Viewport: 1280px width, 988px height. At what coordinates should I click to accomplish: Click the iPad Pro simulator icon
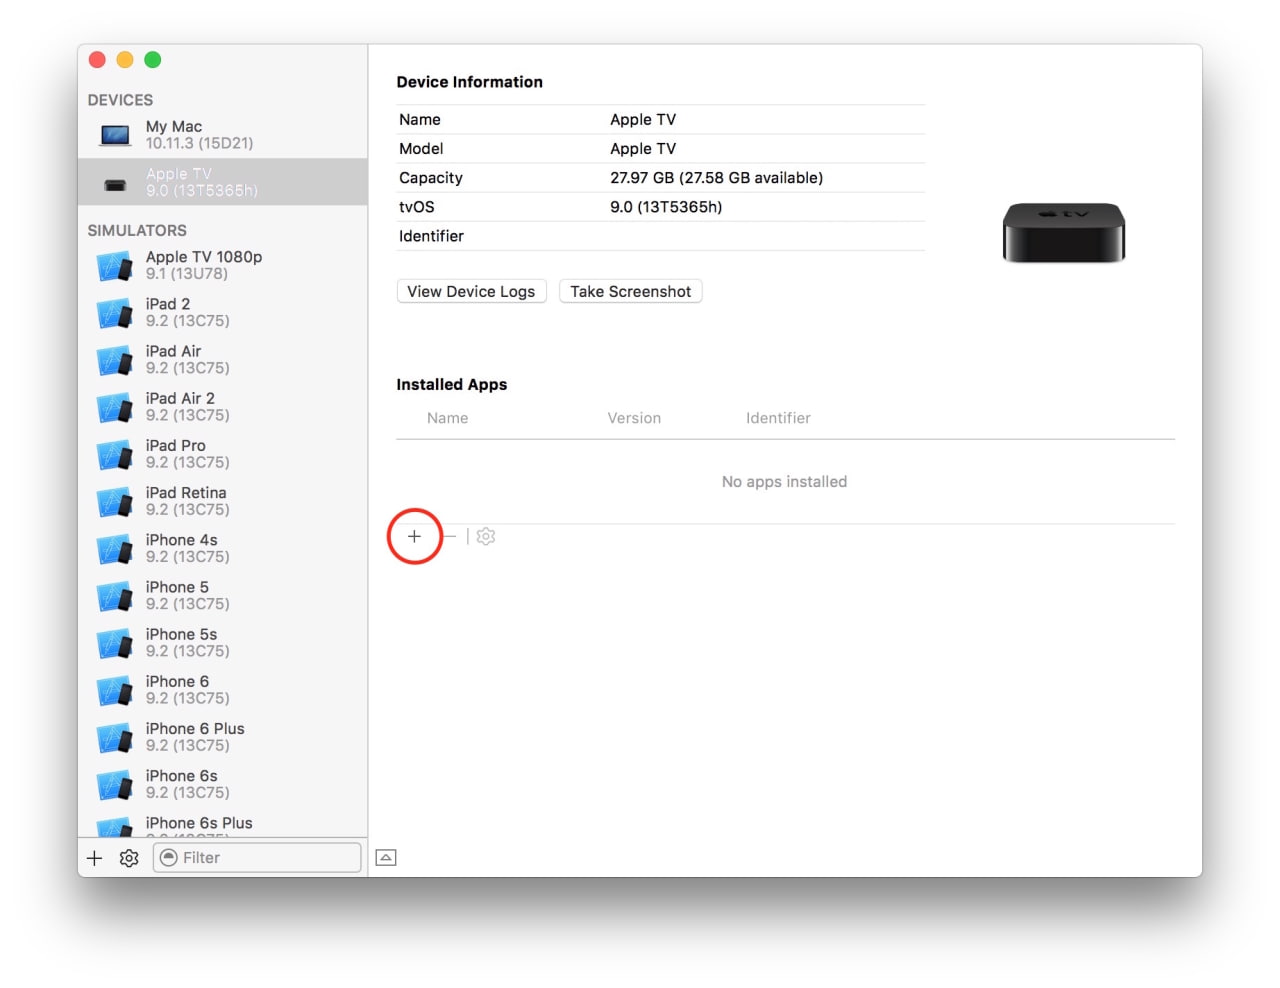(114, 455)
